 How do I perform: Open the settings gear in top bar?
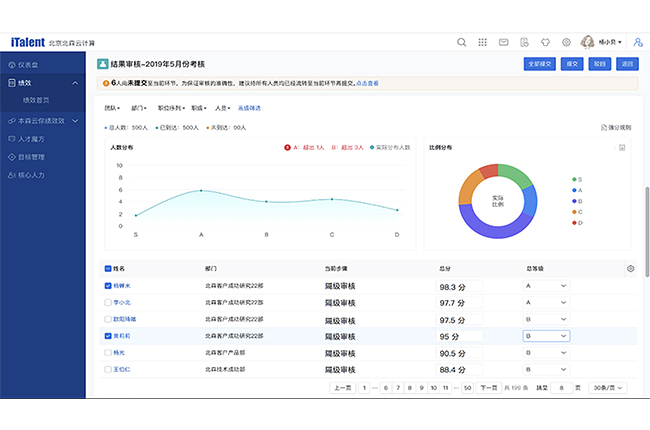click(x=566, y=42)
